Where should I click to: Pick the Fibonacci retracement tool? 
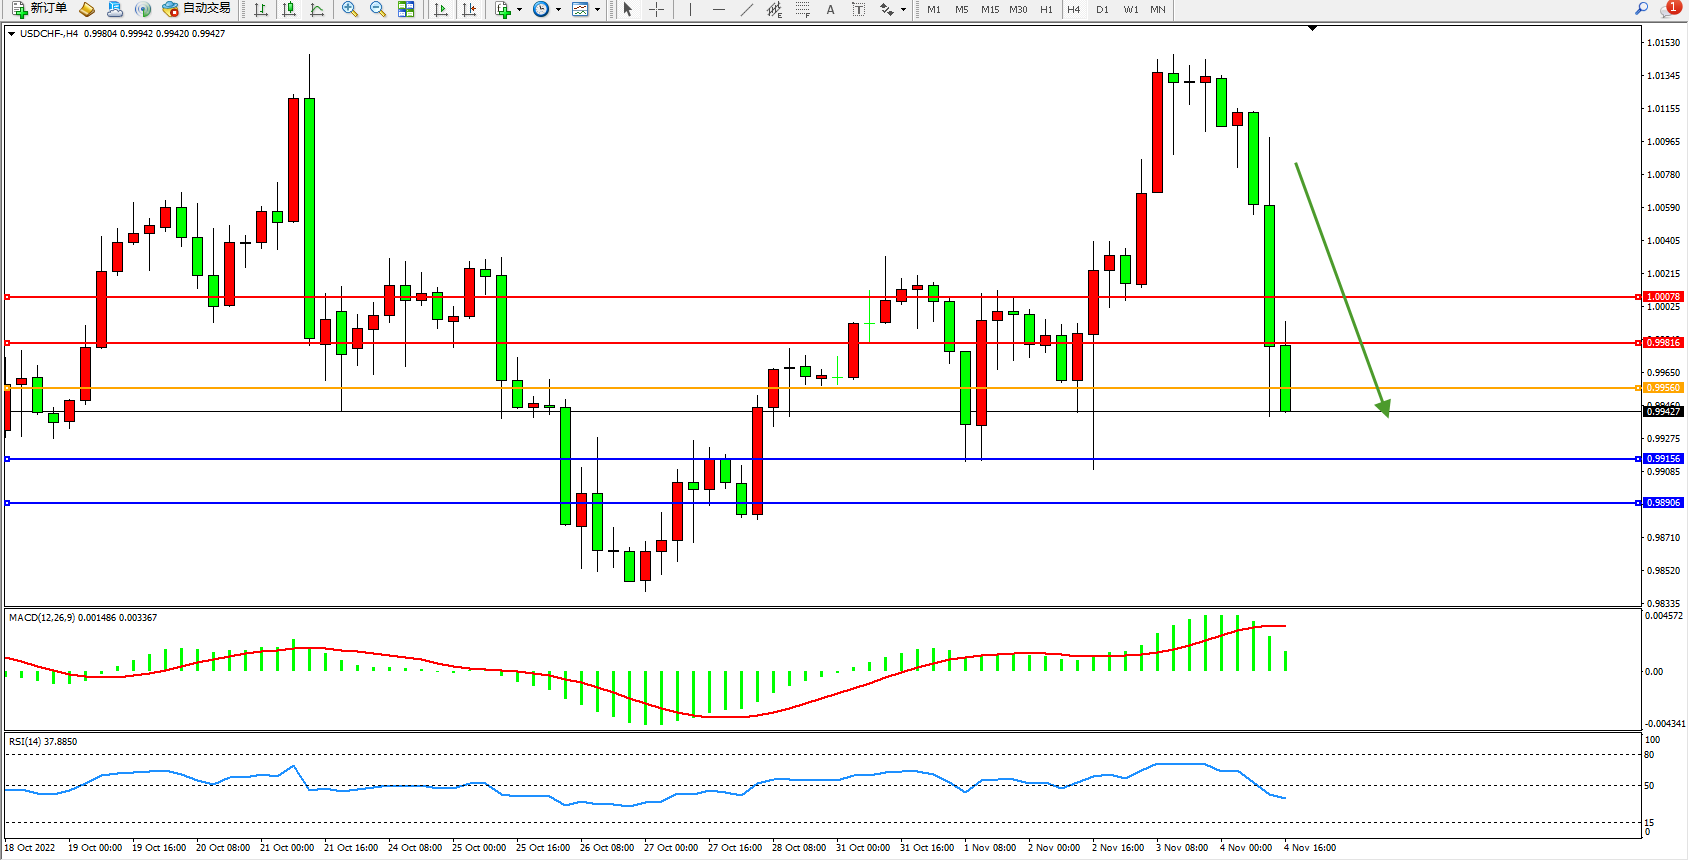point(803,9)
